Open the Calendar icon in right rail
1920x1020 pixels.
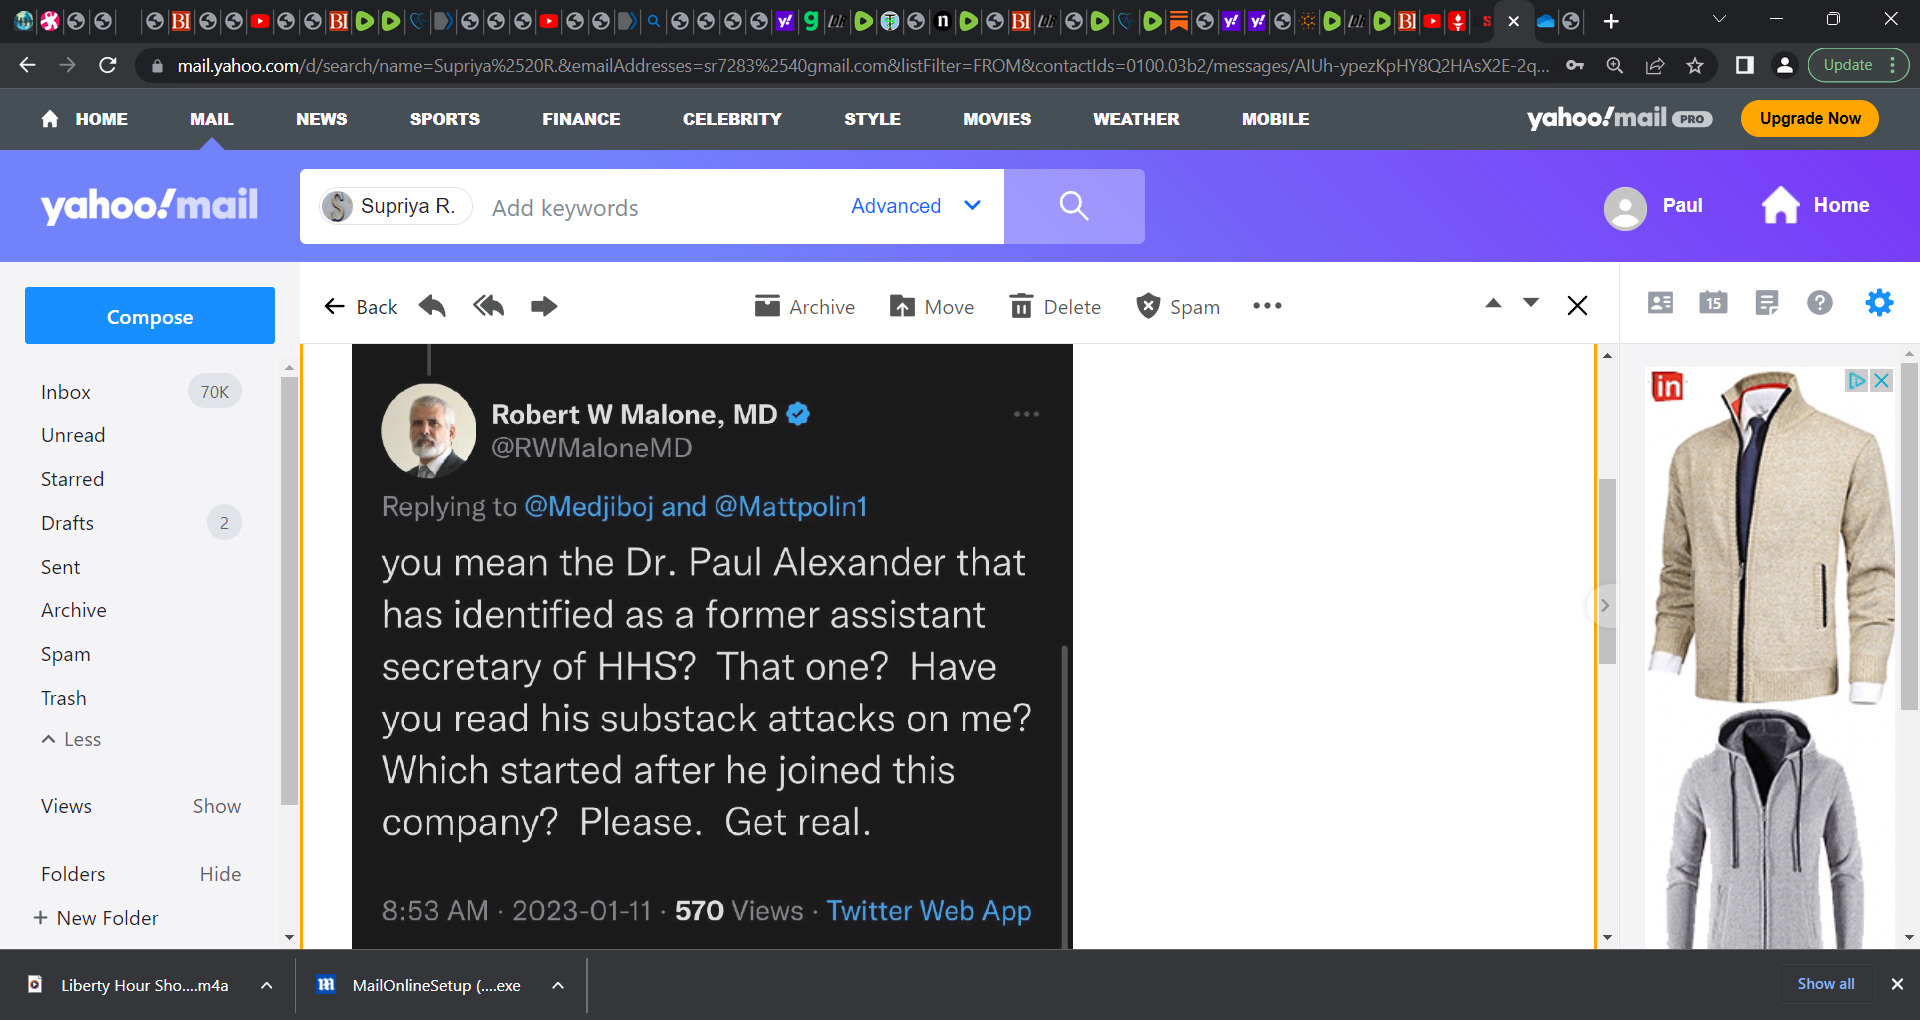(1713, 302)
